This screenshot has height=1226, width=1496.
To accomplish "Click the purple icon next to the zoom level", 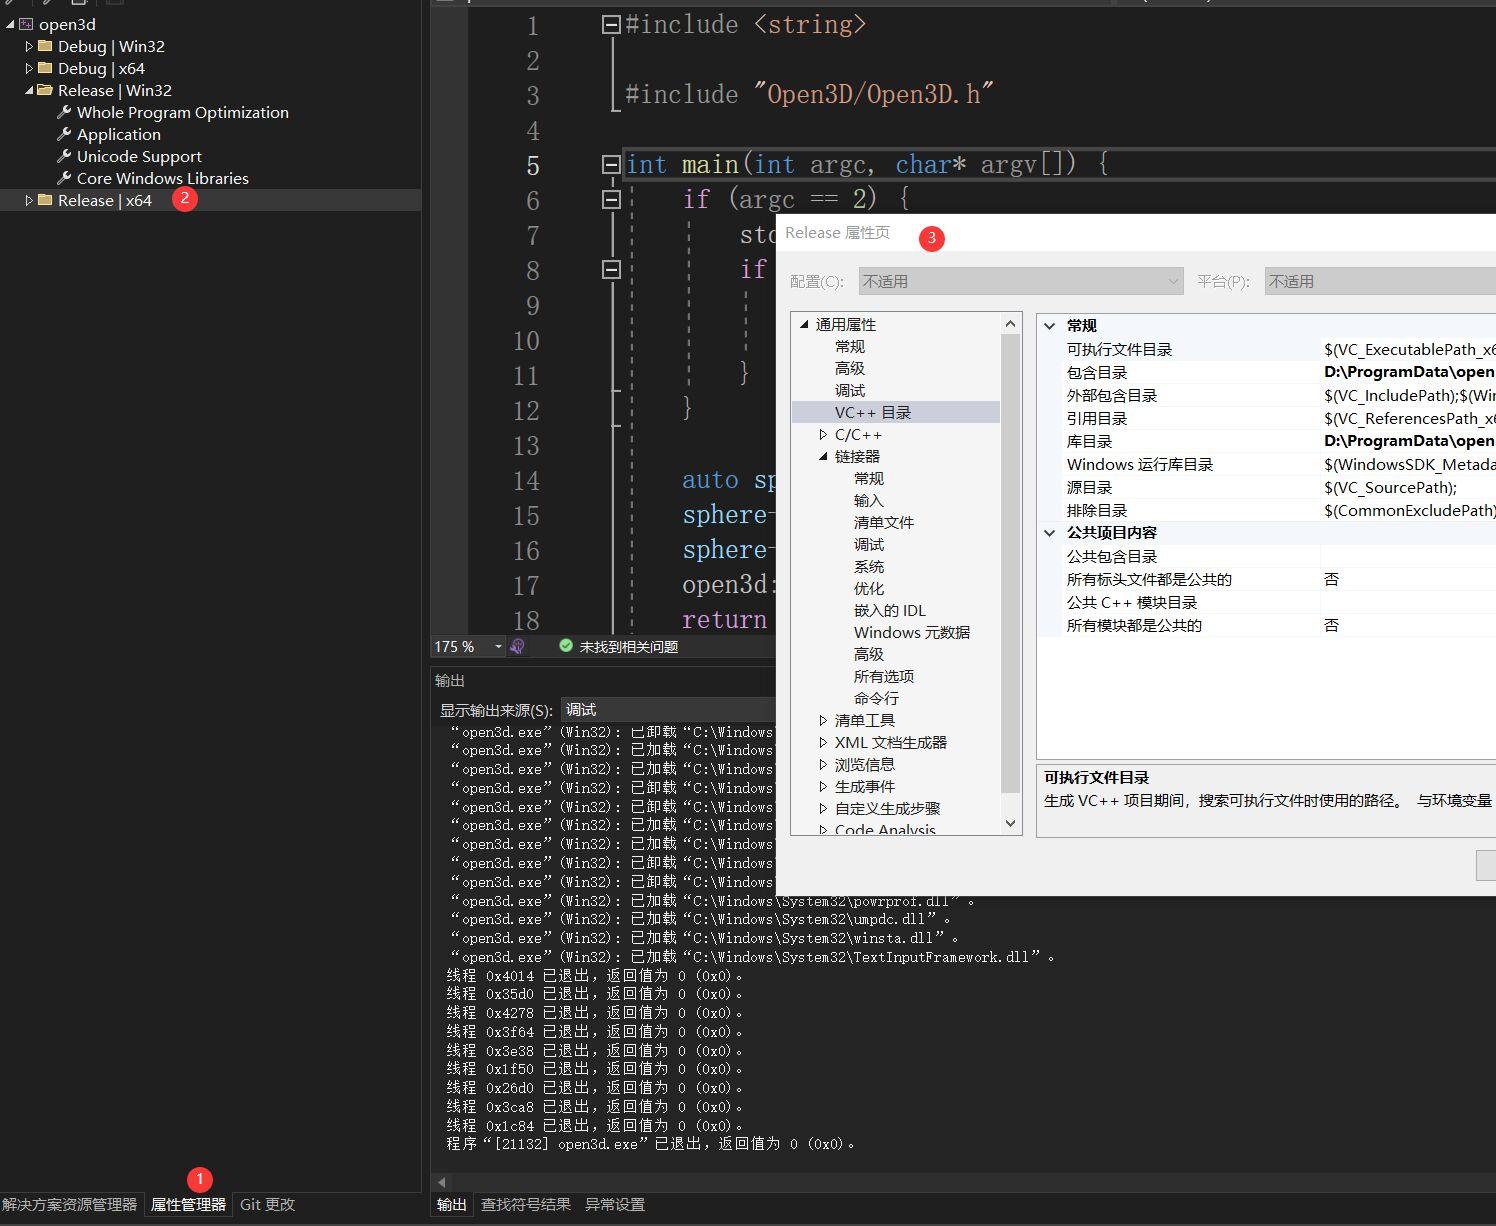I will click(517, 646).
